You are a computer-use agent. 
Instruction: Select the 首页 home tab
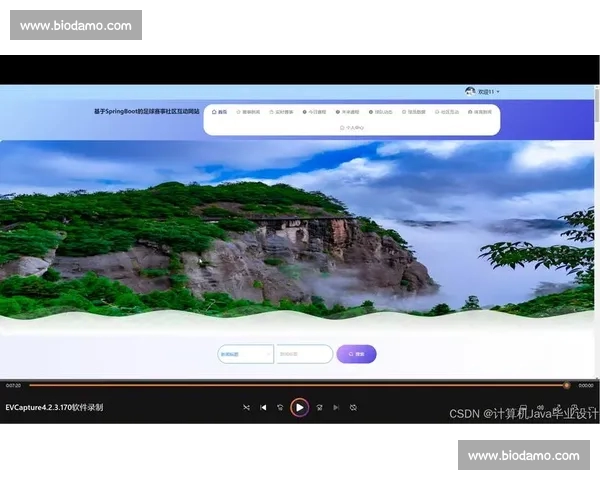[x=220, y=112]
